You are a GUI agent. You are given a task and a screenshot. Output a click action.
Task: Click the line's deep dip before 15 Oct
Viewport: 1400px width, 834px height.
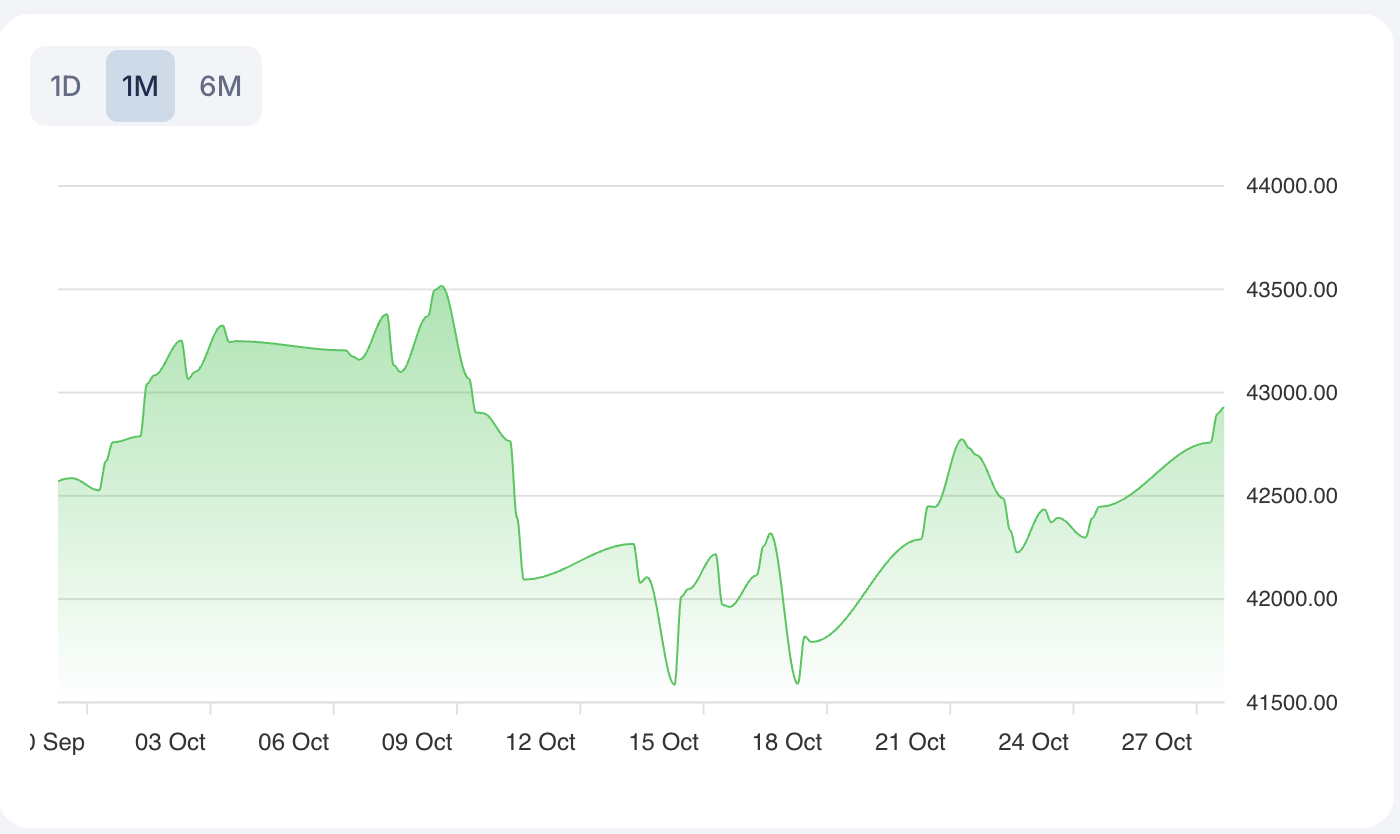pos(675,684)
